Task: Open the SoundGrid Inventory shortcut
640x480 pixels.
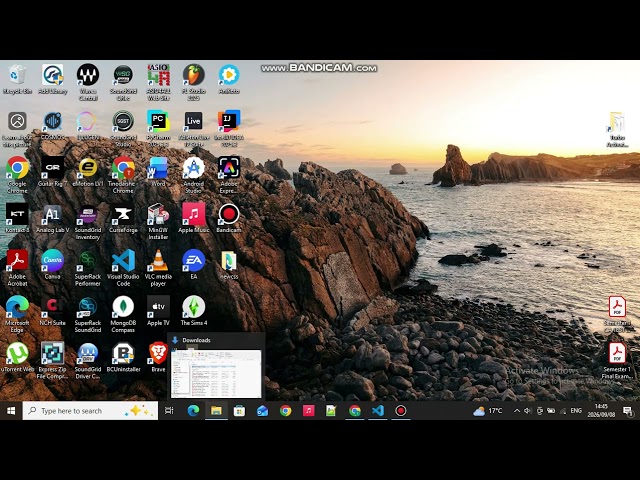Action: pos(88,221)
